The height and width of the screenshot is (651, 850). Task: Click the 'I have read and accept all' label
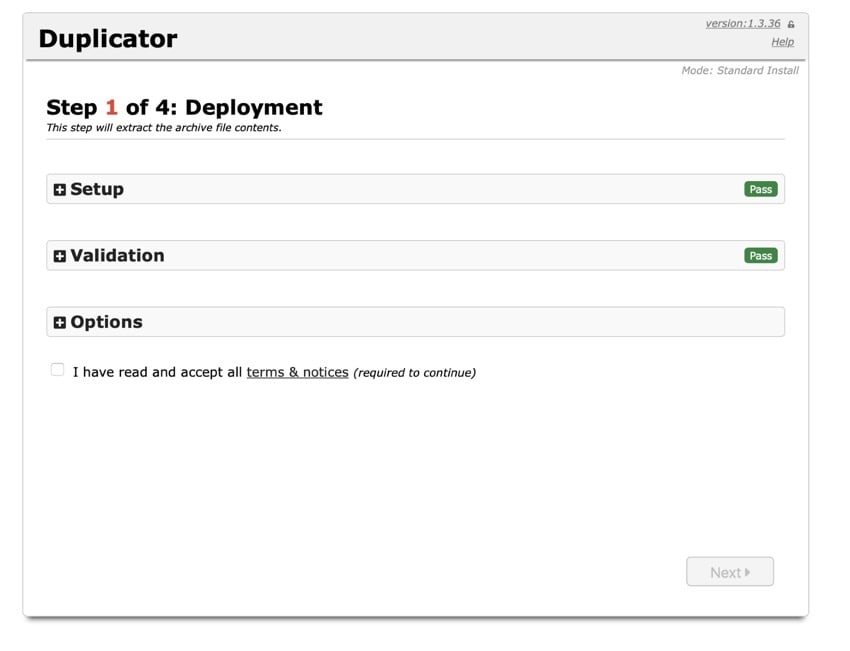coord(157,372)
